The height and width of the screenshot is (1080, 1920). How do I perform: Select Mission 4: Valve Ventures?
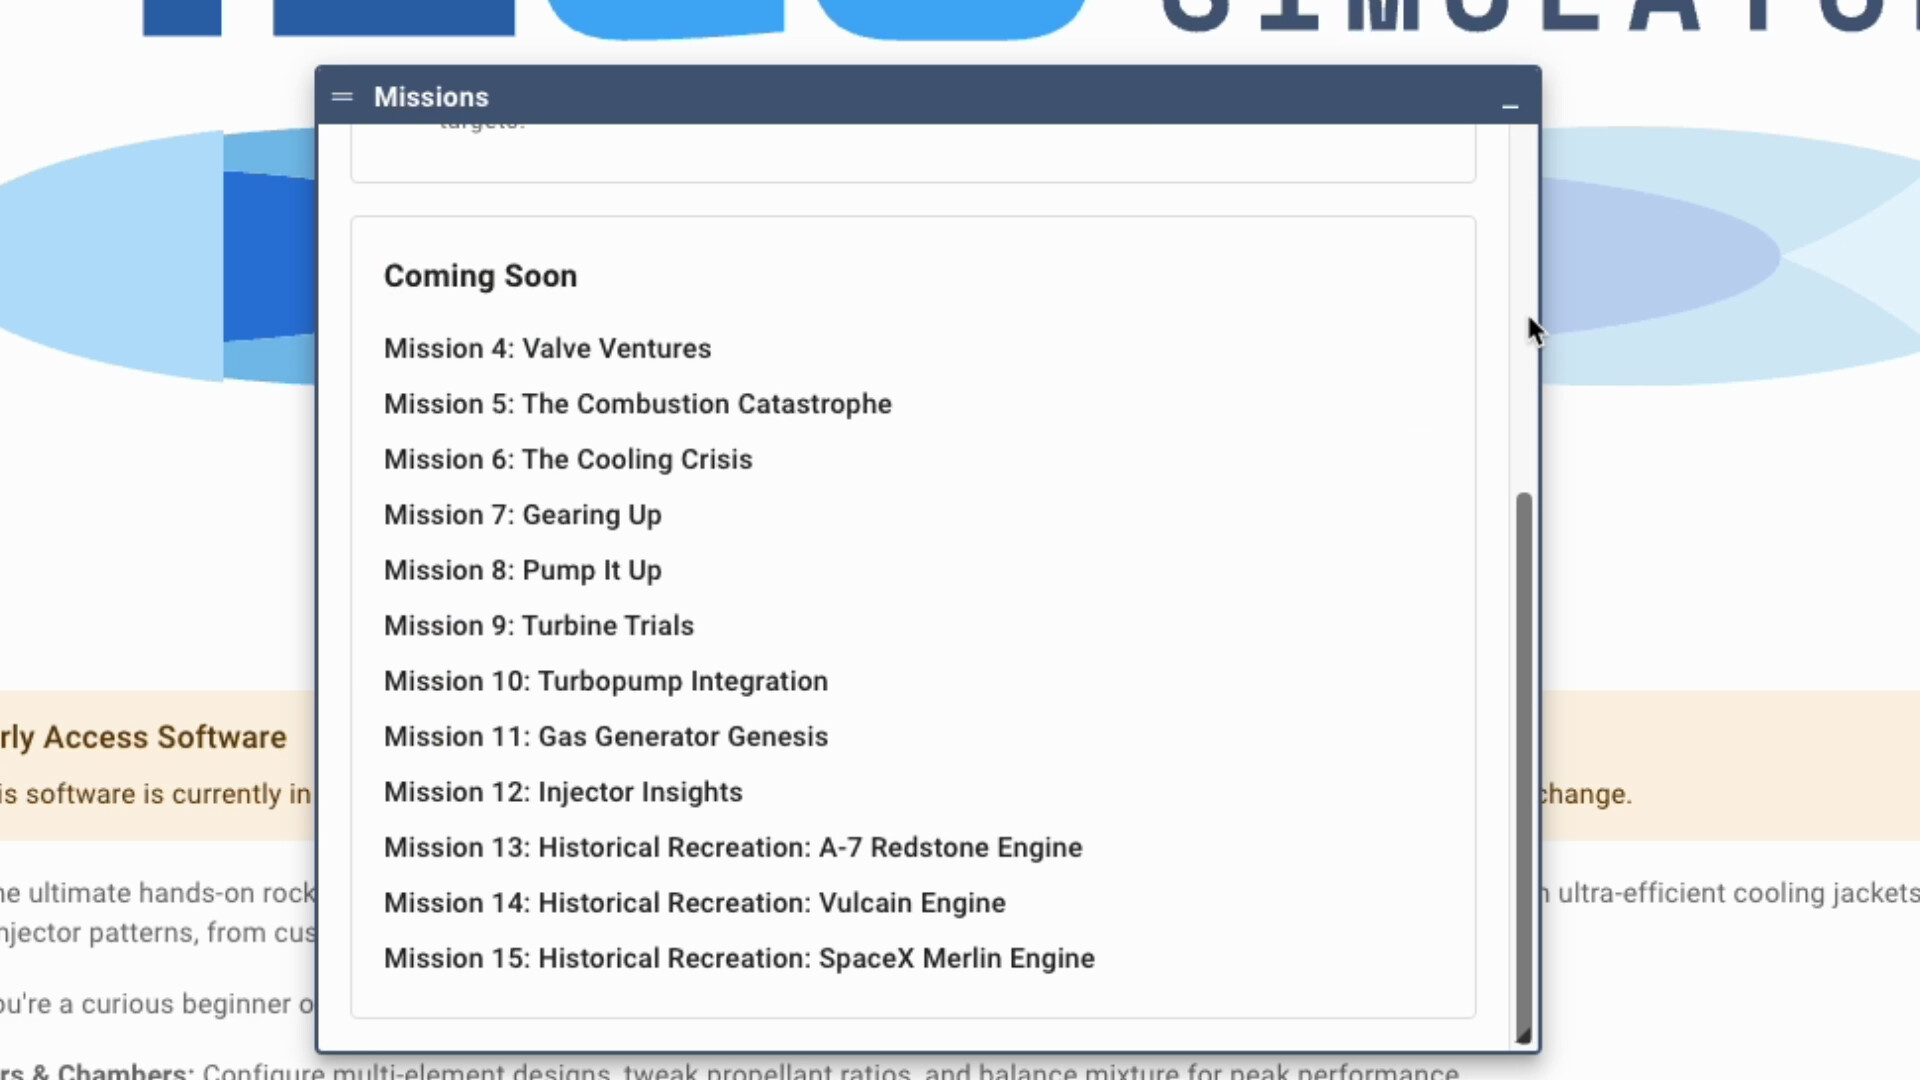pos(547,348)
